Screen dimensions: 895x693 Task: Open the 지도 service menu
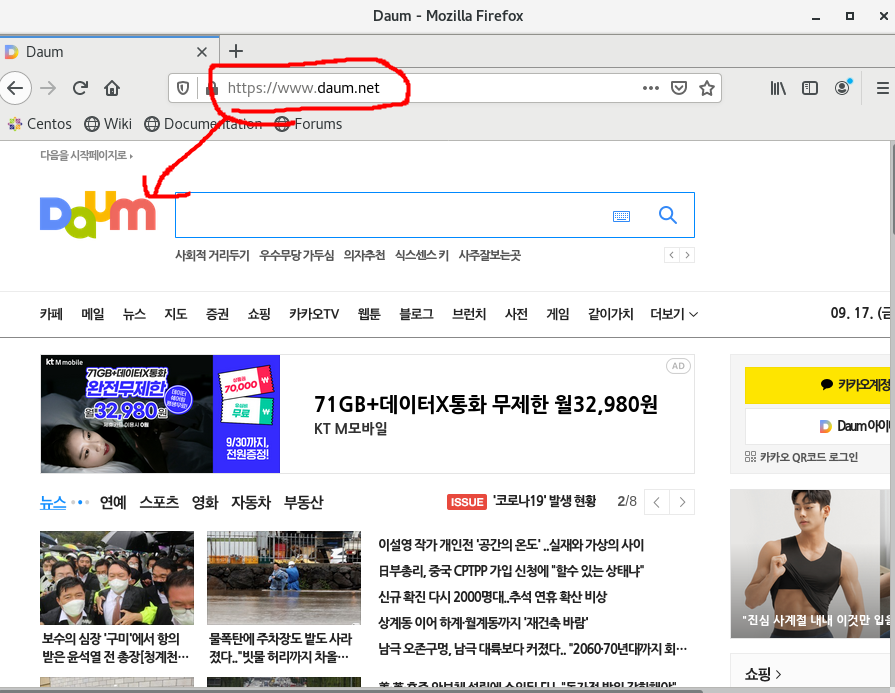point(176,314)
